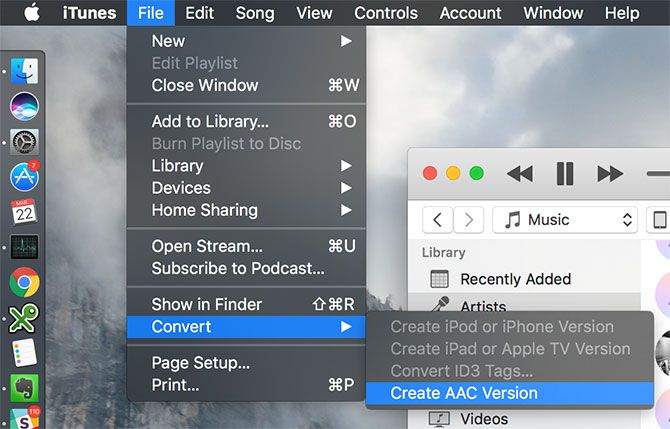
Task: Open the Controls menu
Action: 386,13
